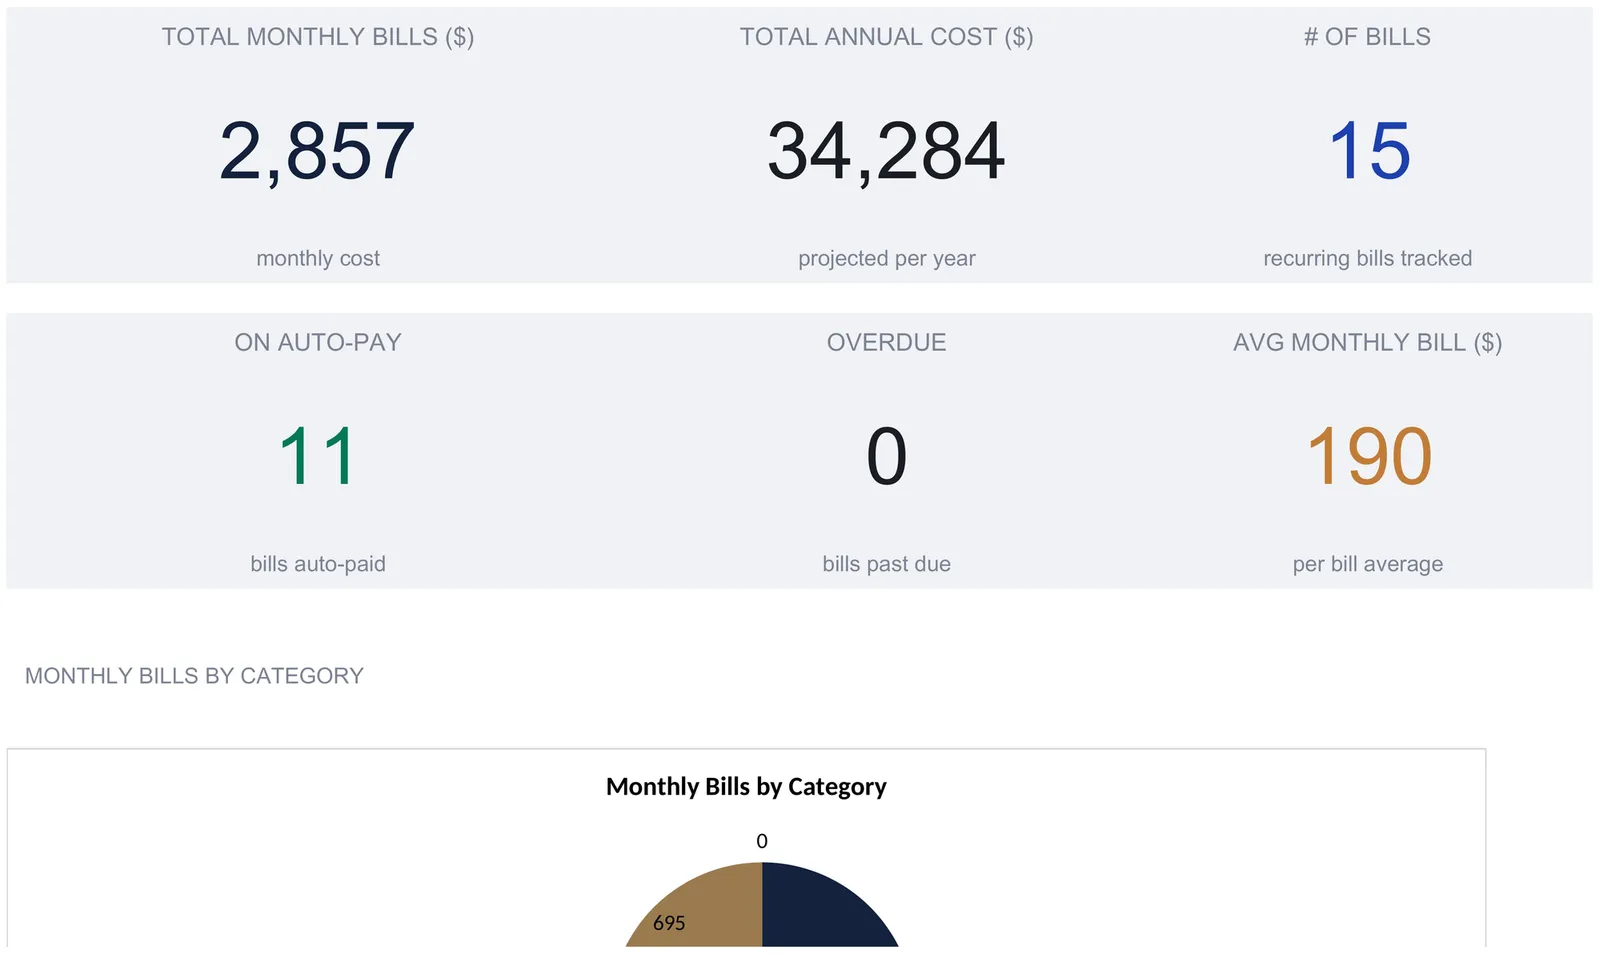
Task: Select the TOTAL MONTHLY BILLS ($) heading
Action: pos(318,37)
